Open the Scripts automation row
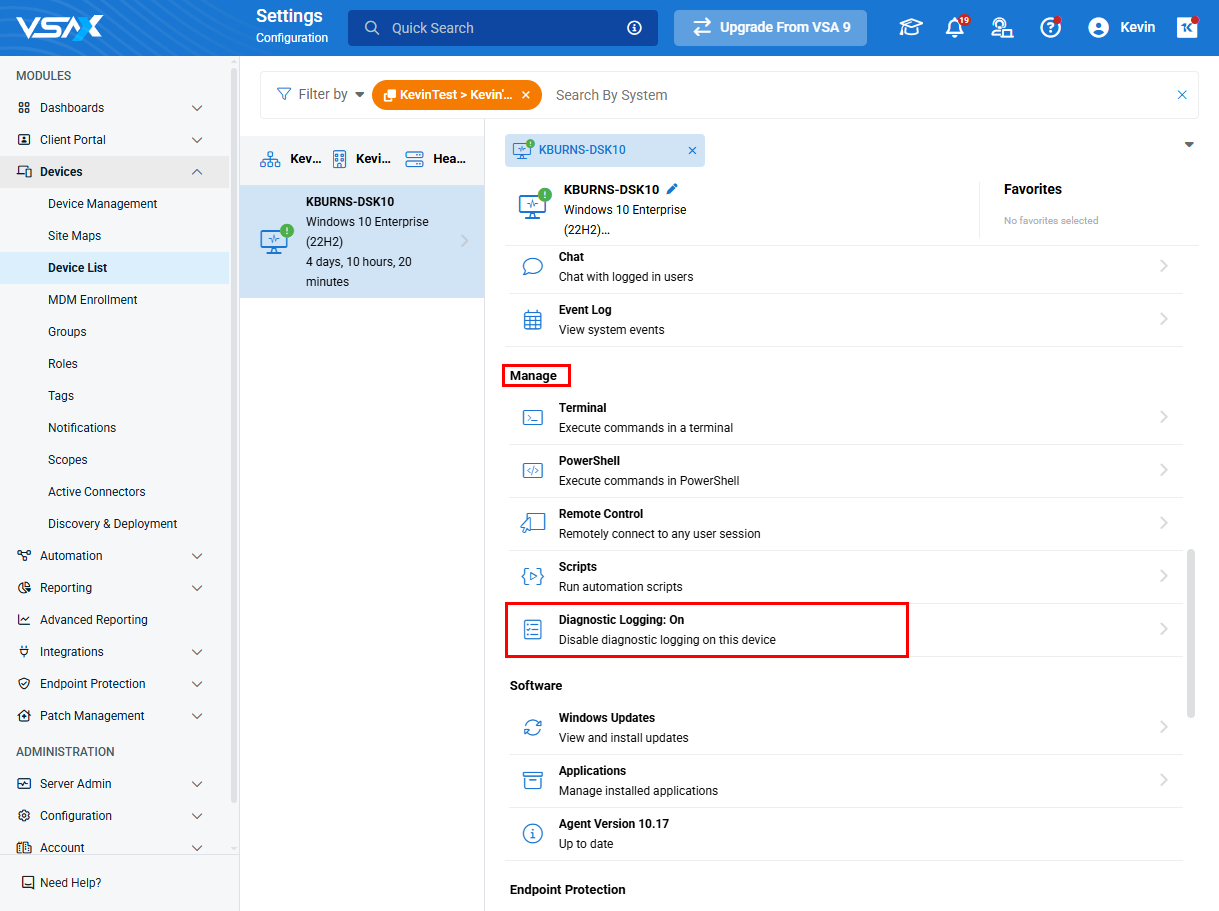The height and width of the screenshot is (911, 1219). [844, 576]
